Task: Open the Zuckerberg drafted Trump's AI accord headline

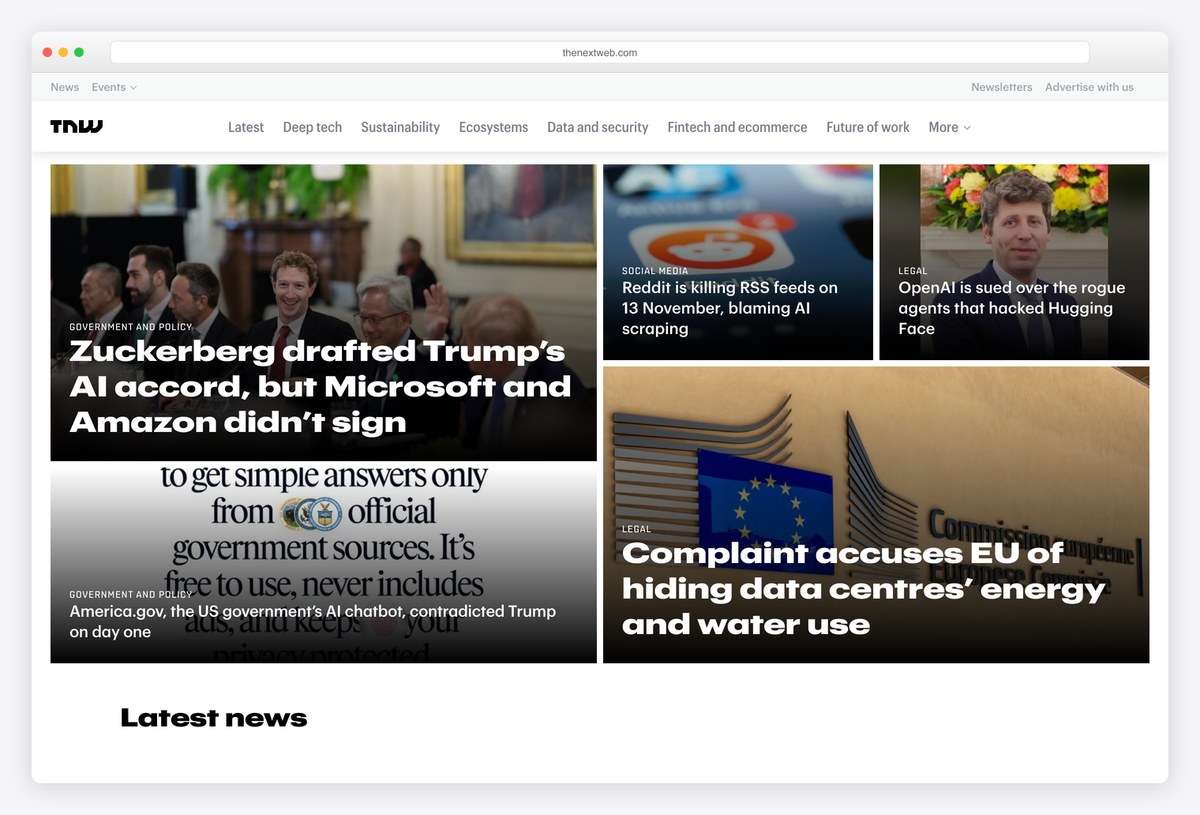Action: point(320,386)
